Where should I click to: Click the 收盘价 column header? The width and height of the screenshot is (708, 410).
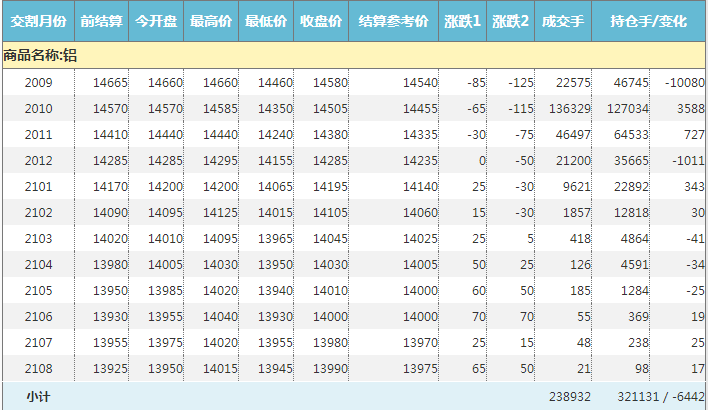pyautogui.click(x=321, y=21)
